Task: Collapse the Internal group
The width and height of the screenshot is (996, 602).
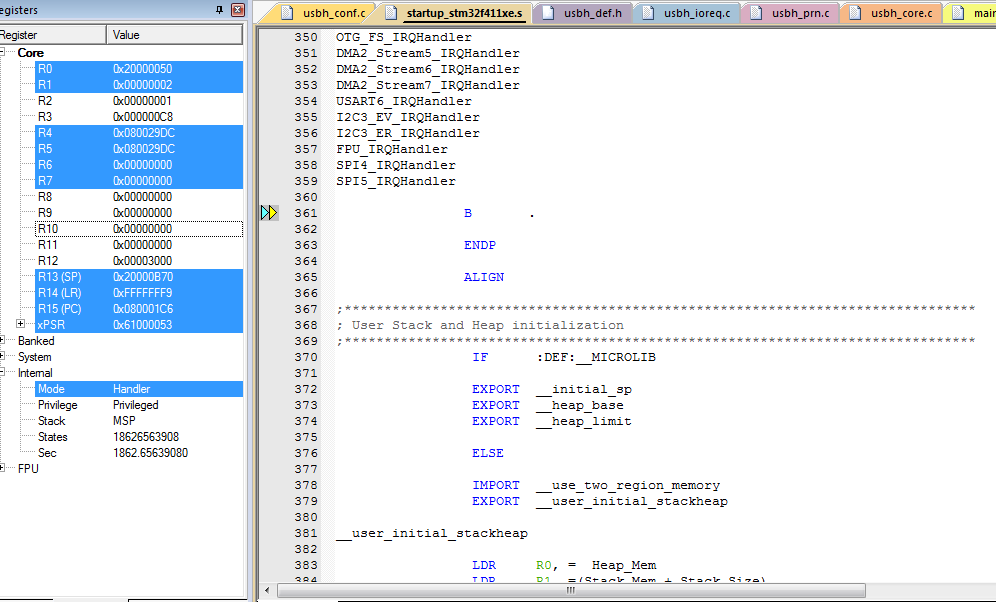Action: point(3,372)
